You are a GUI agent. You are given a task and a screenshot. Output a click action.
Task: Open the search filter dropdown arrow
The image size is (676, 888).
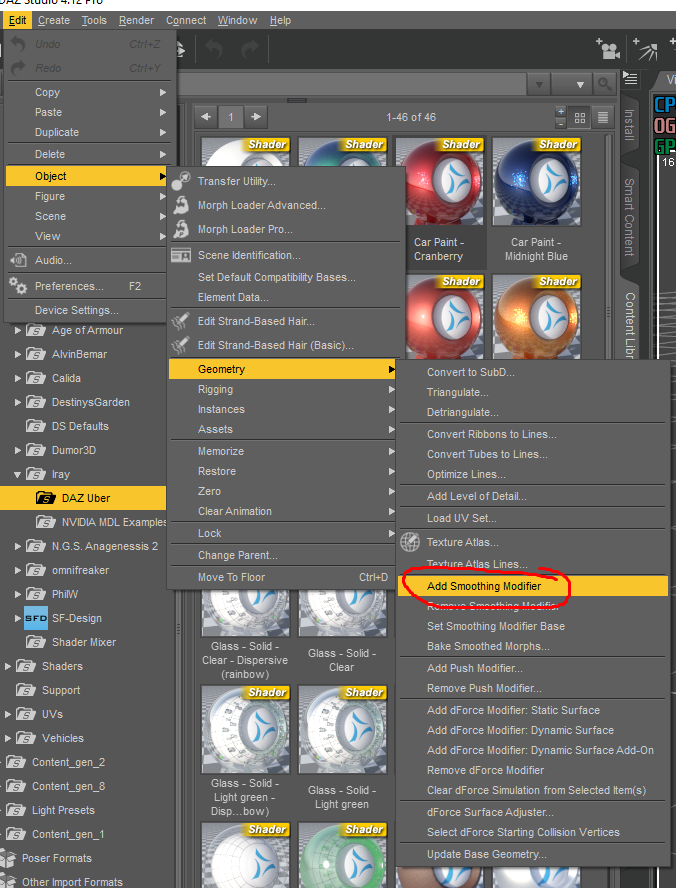pyautogui.click(x=539, y=84)
